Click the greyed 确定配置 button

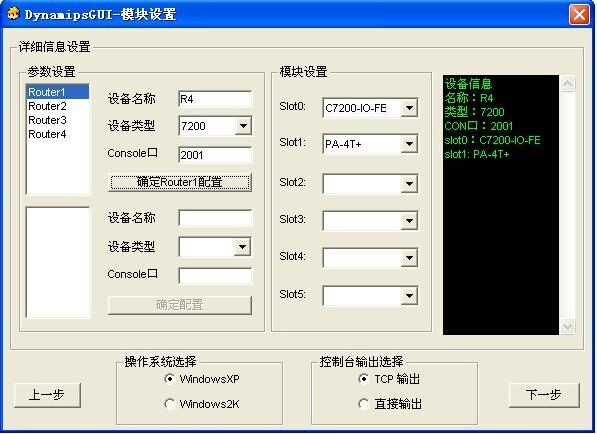180,305
